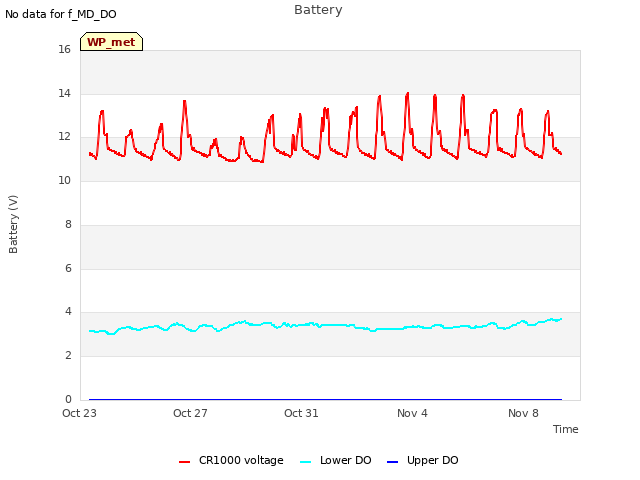Click the highest red voltage peak near Nov 4
640x480 pixels.
tap(407, 93)
